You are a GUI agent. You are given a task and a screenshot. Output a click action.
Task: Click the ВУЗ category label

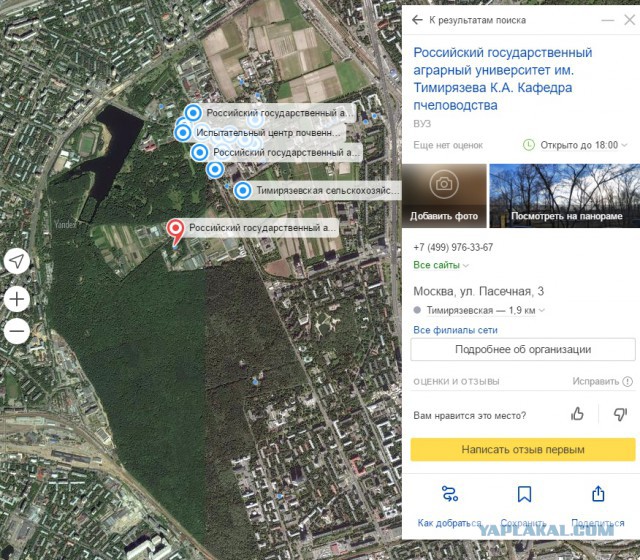click(x=422, y=124)
